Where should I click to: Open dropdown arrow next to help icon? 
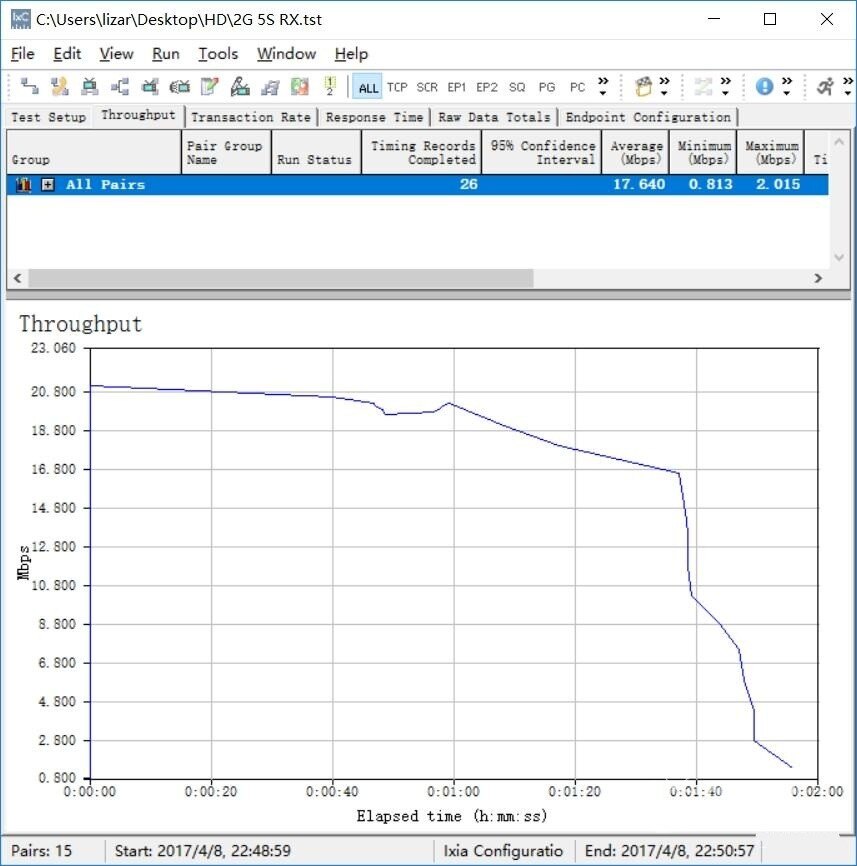click(787, 87)
